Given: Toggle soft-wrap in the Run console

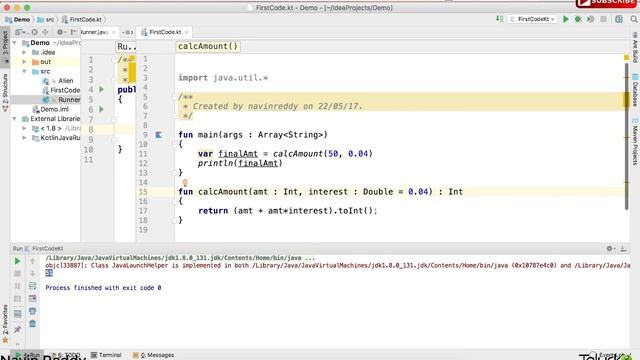Looking at the screenshot, I should (x=33, y=286).
